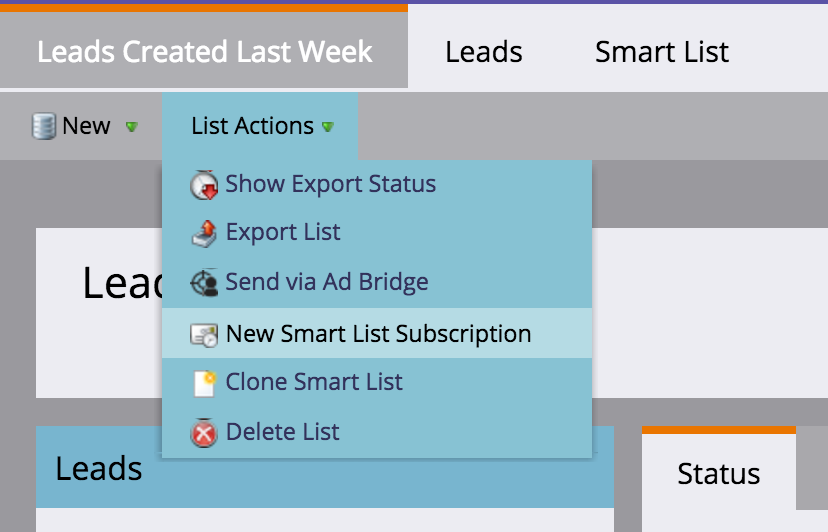This screenshot has height=532, width=828.
Task: Pick Clone Smart List from menu
Action: tap(314, 382)
